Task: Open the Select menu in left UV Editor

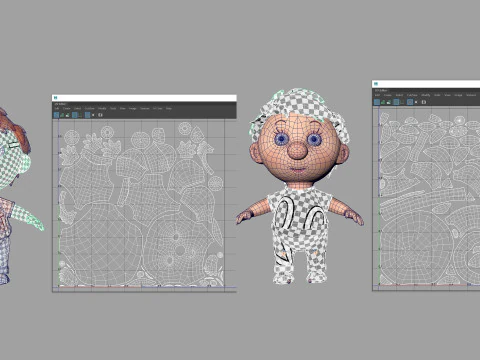Action: 77,108
